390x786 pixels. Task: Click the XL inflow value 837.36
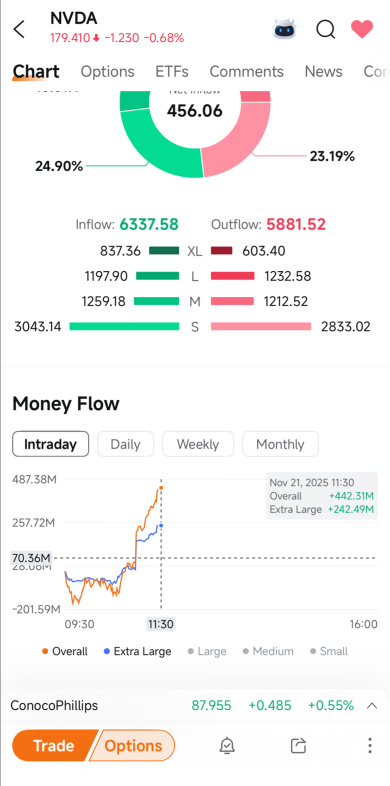click(x=120, y=251)
